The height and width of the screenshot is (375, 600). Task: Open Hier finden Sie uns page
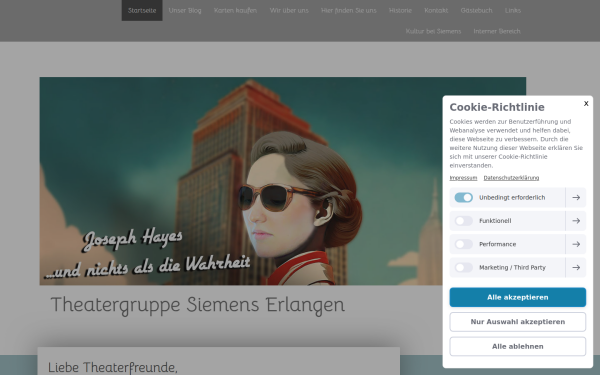[x=349, y=10]
